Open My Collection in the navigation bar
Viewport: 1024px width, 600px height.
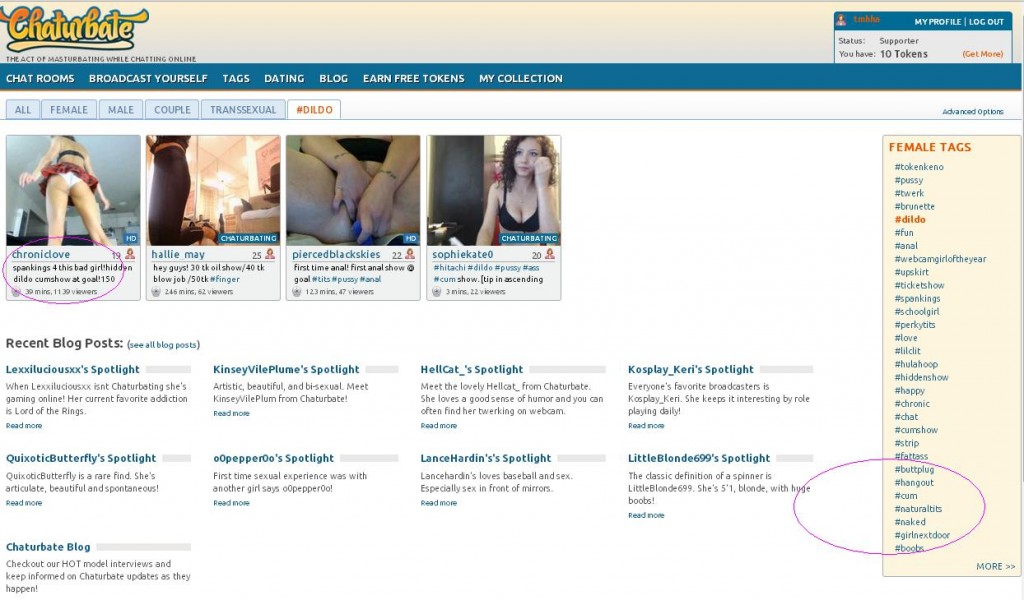click(520, 78)
